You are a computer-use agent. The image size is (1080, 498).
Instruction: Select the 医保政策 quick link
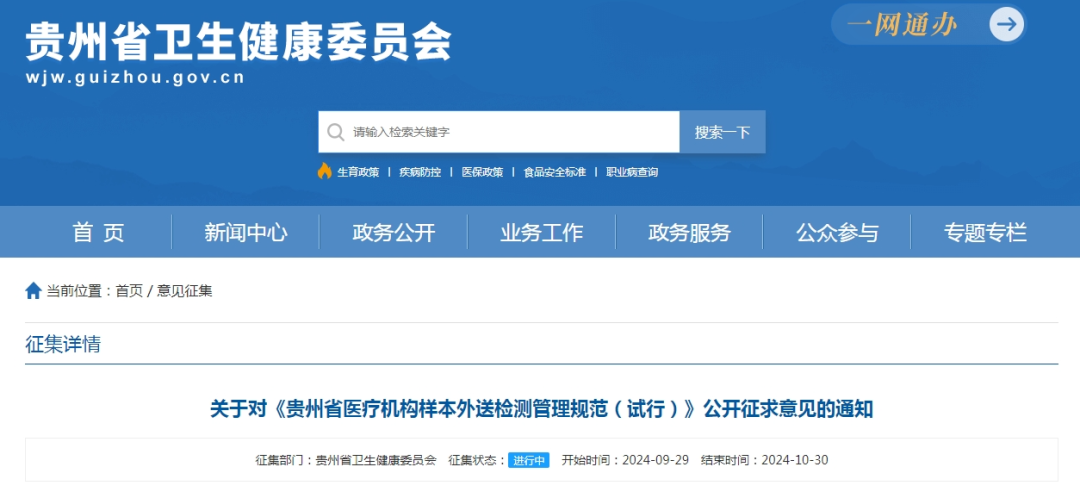click(482, 172)
